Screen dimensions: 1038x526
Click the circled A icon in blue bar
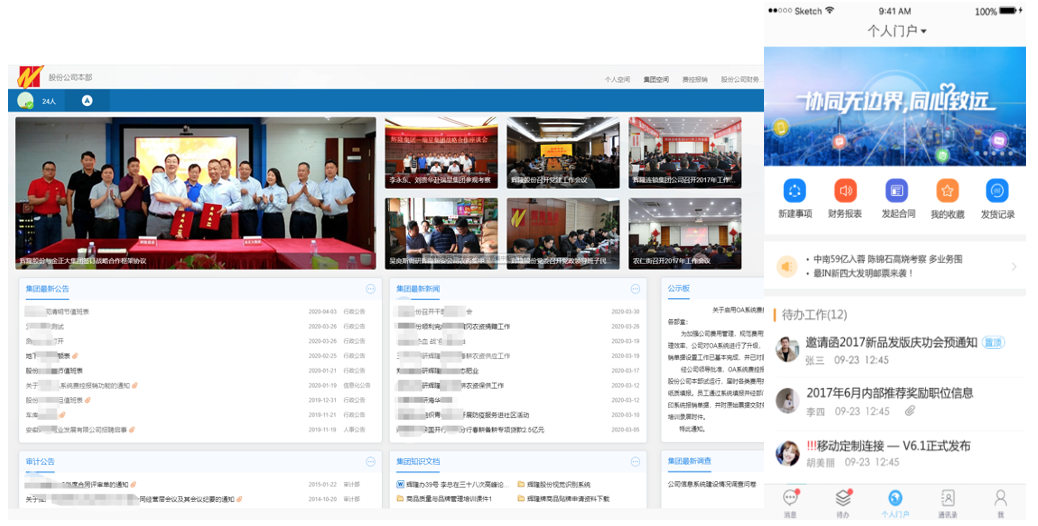[87, 101]
